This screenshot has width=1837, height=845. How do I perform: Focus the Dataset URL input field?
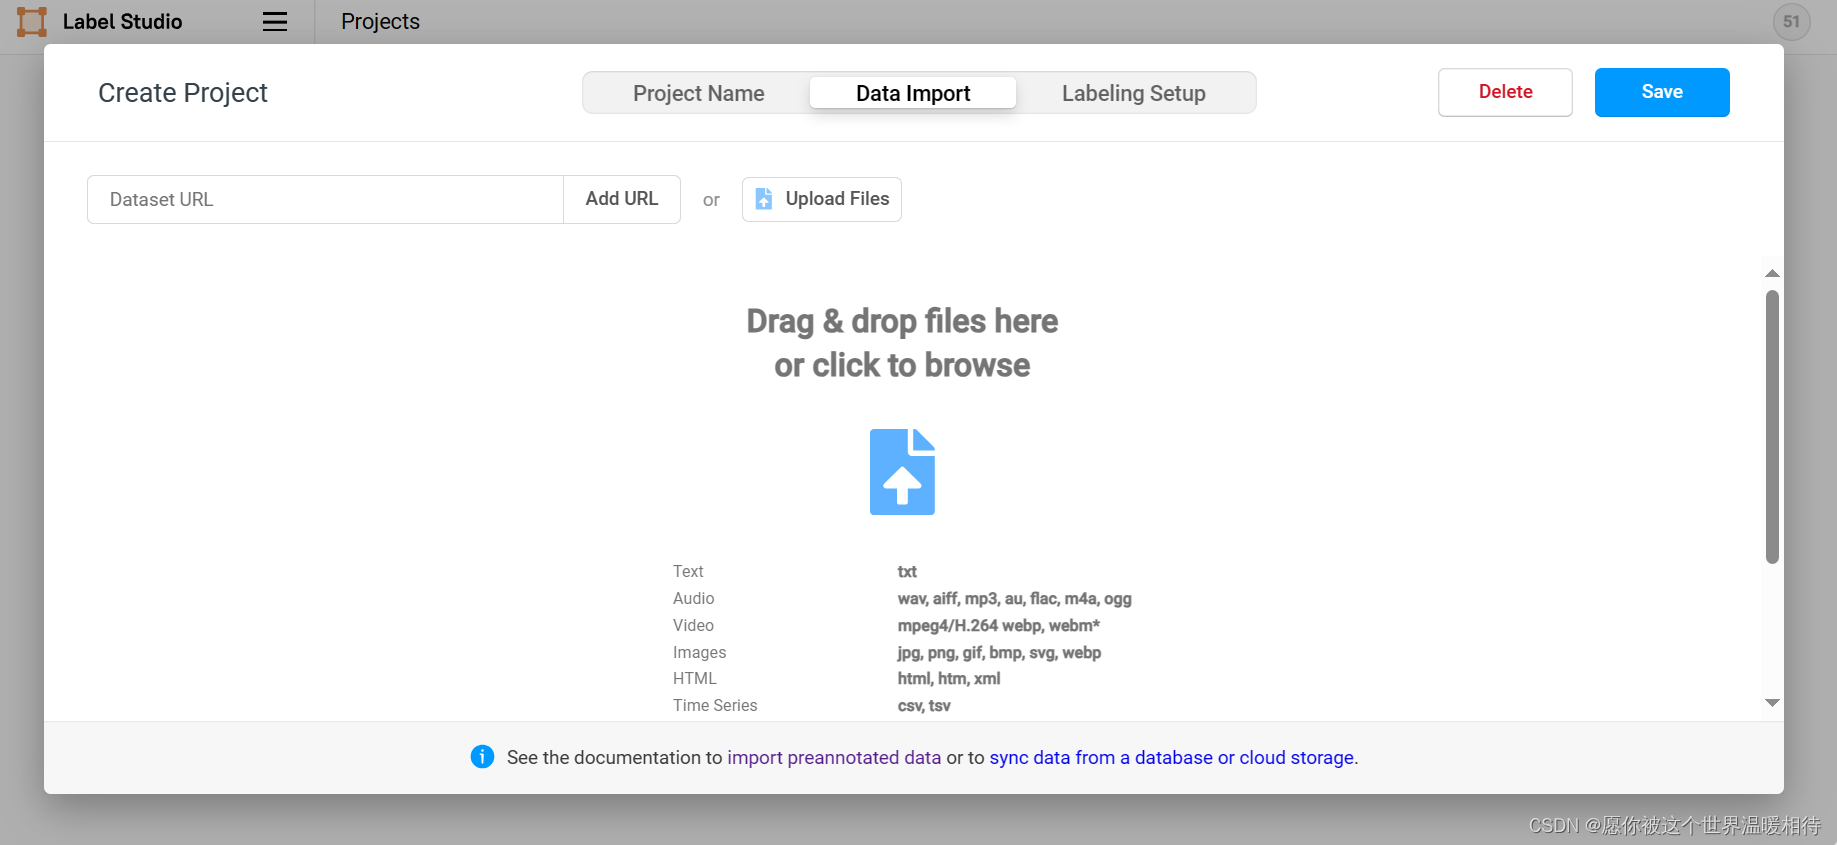[x=326, y=199]
